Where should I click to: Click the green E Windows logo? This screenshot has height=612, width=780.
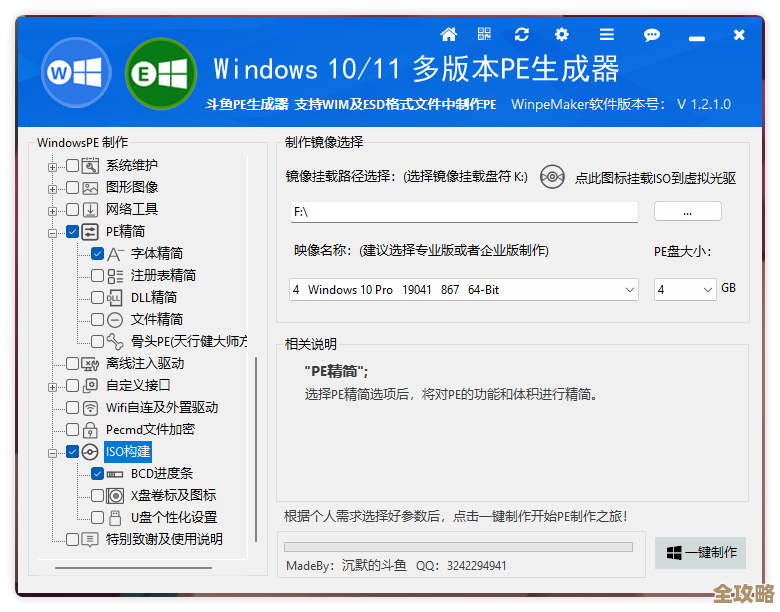161,74
